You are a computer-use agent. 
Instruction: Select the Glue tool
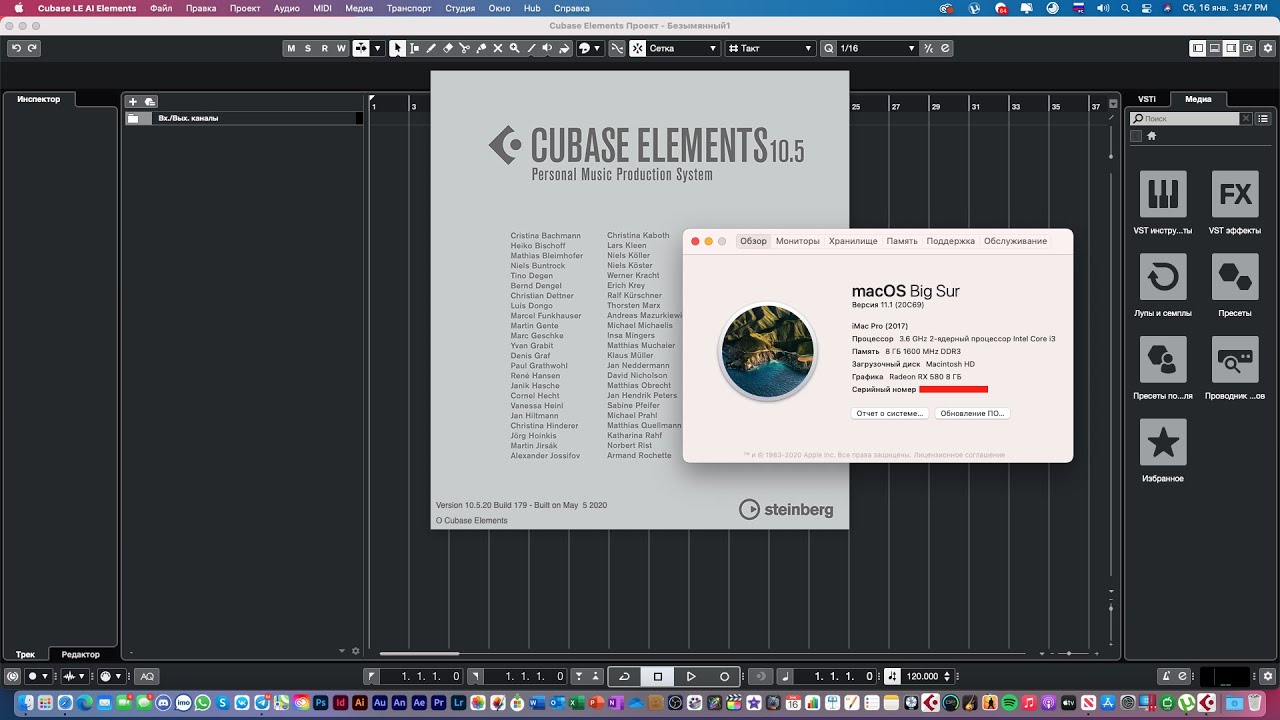pyautogui.click(x=481, y=48)
